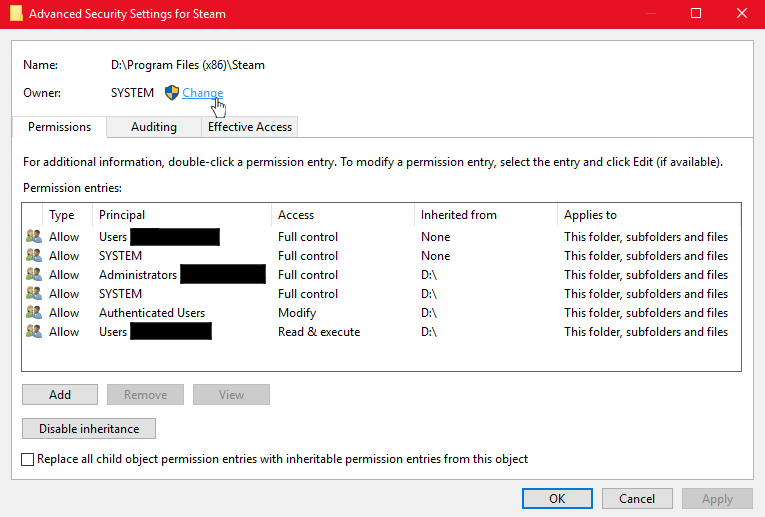Sort entries by Principal column header

pos(180,215)
